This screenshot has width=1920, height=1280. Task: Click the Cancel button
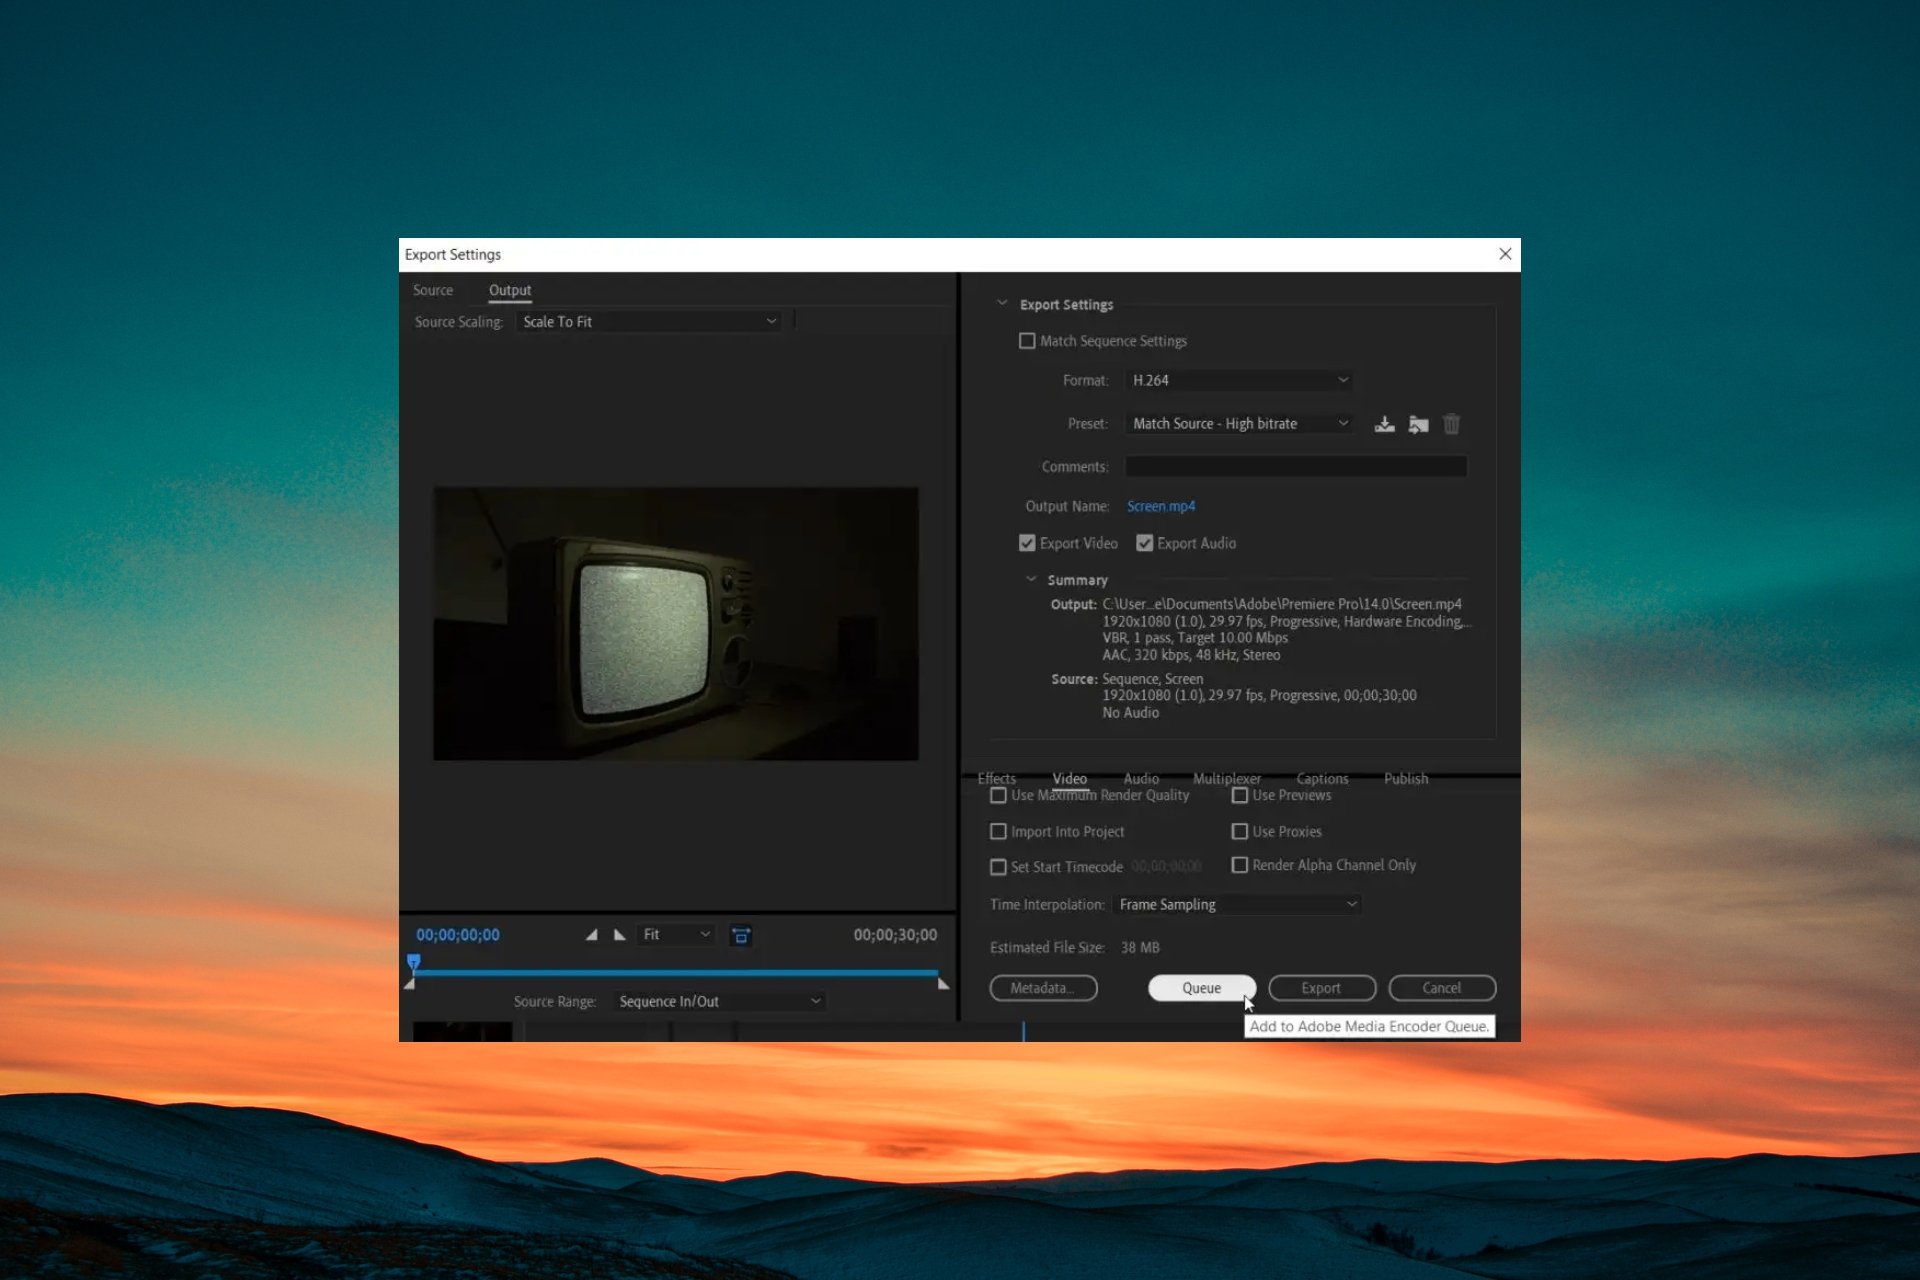[x=1442, y=988]
